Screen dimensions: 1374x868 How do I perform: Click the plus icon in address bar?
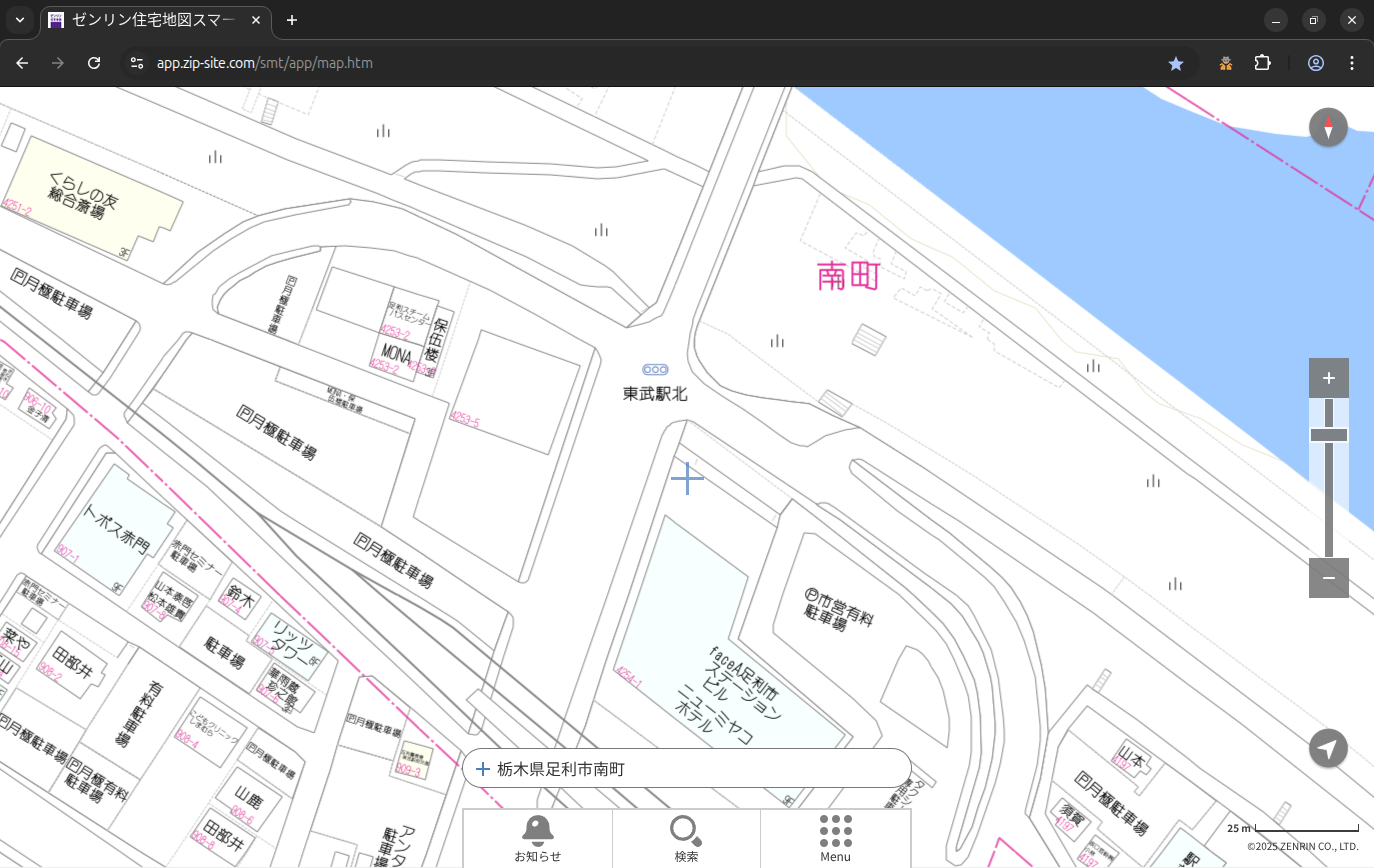(483, 769)
